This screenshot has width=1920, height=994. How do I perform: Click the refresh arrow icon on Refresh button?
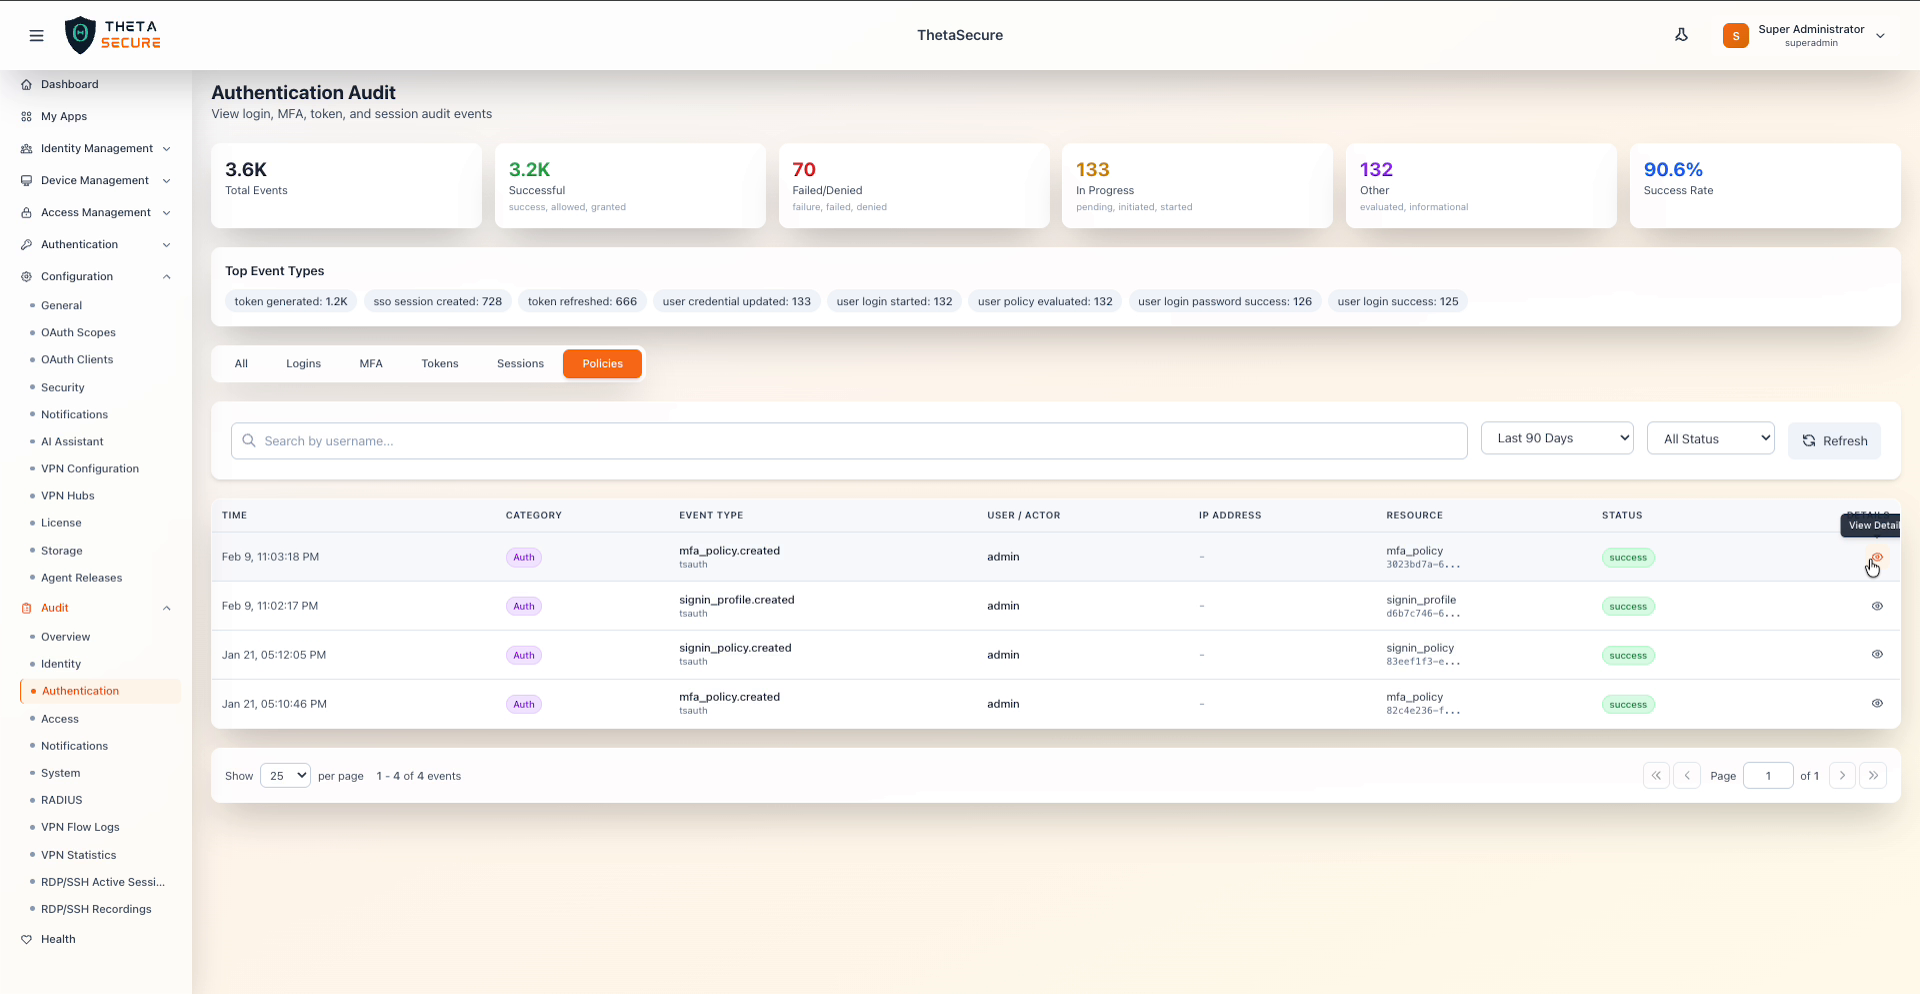coord(1808,441)
